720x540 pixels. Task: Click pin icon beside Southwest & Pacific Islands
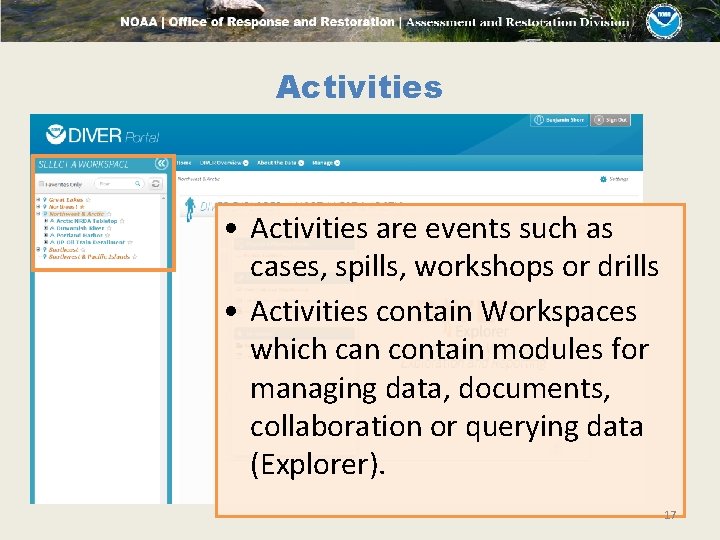tap(45, 257)
